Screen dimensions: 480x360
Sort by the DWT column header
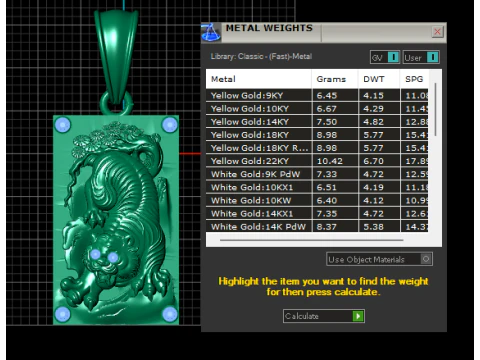pyautogui.click(x=379, y=79)
